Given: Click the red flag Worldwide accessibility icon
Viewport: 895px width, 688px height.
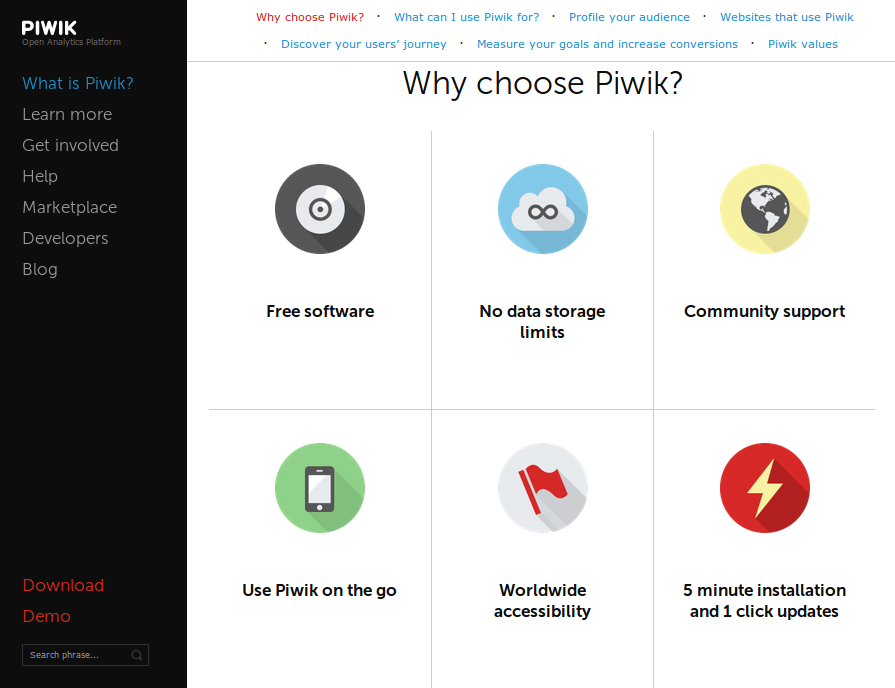Looking at the screenshot, I should (x=542, y=488).
